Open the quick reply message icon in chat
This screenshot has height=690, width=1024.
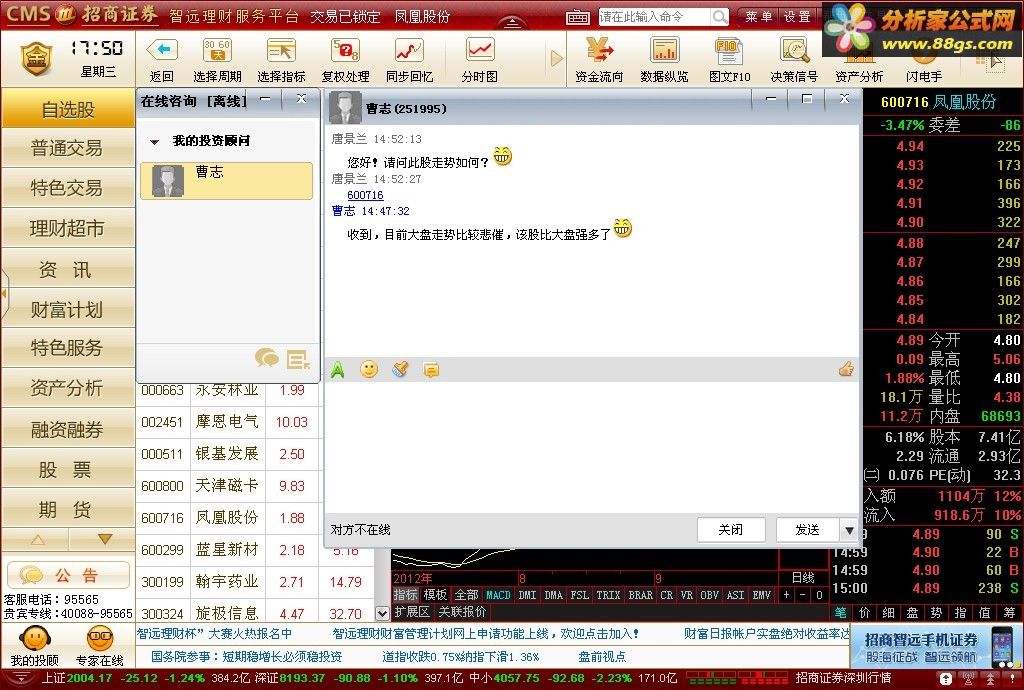click(x=431, y=370)
